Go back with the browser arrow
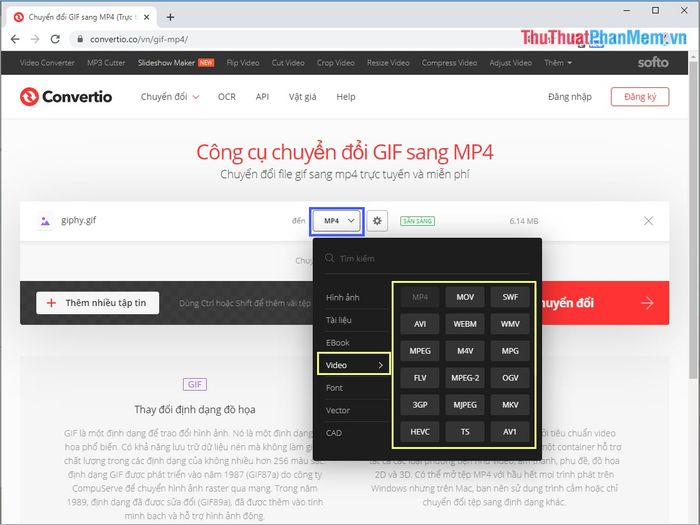Viewport: 700px width, 525px height. [15, 39]
